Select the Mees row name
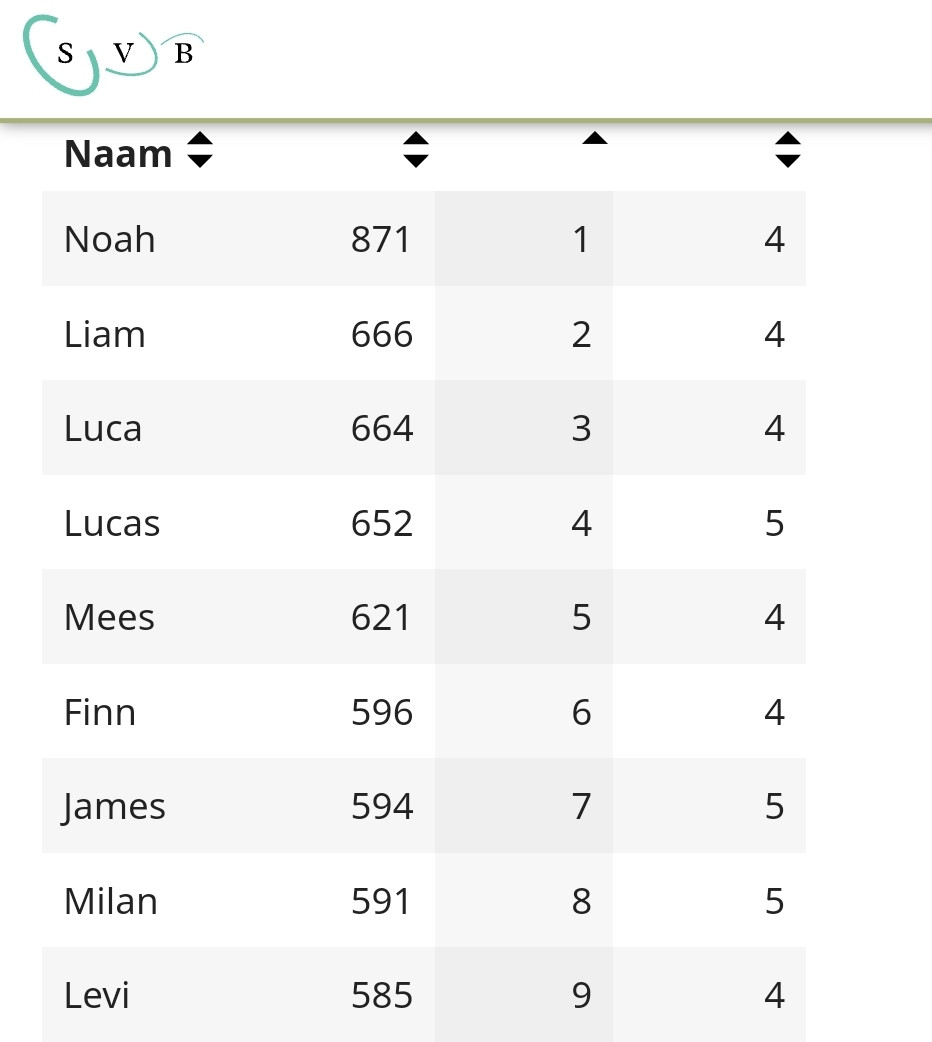The image size is (932, 1042). pos(109,617)
